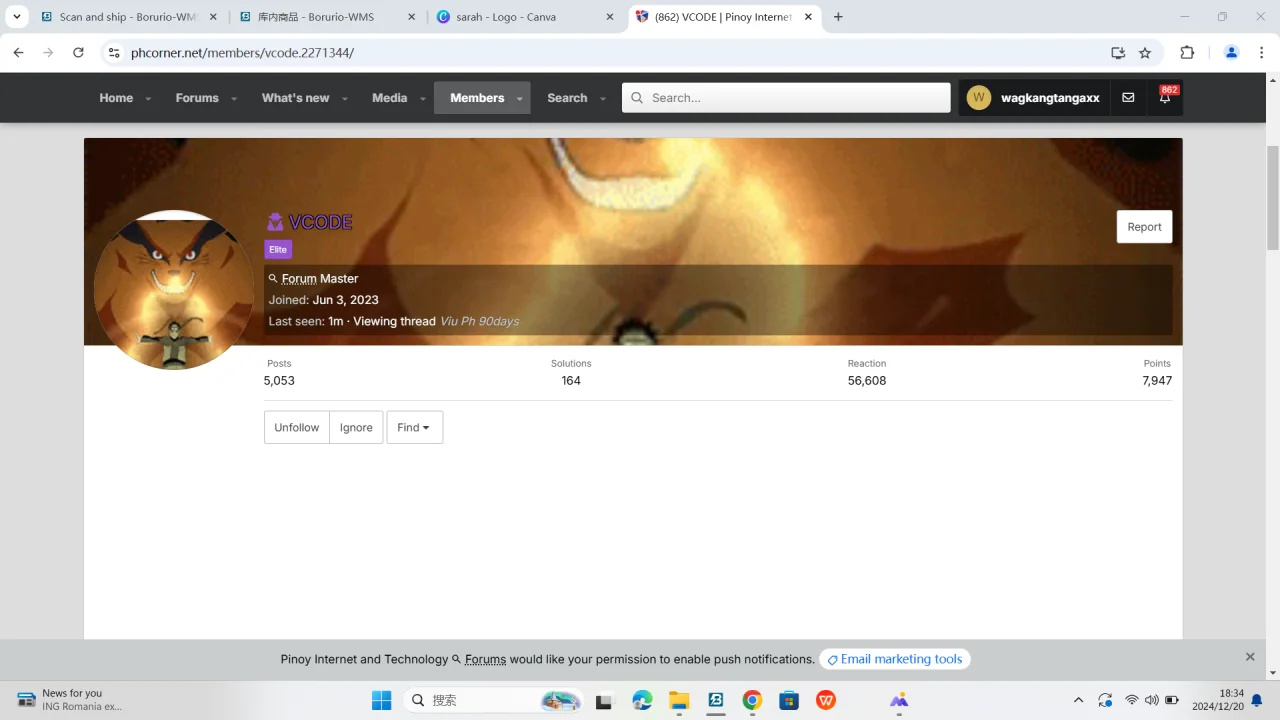1280x720 pixels.
Task: Switch to the 库内商品 Borurio-WMS tab
Action: pyautogui.click(x=327, y=17)
